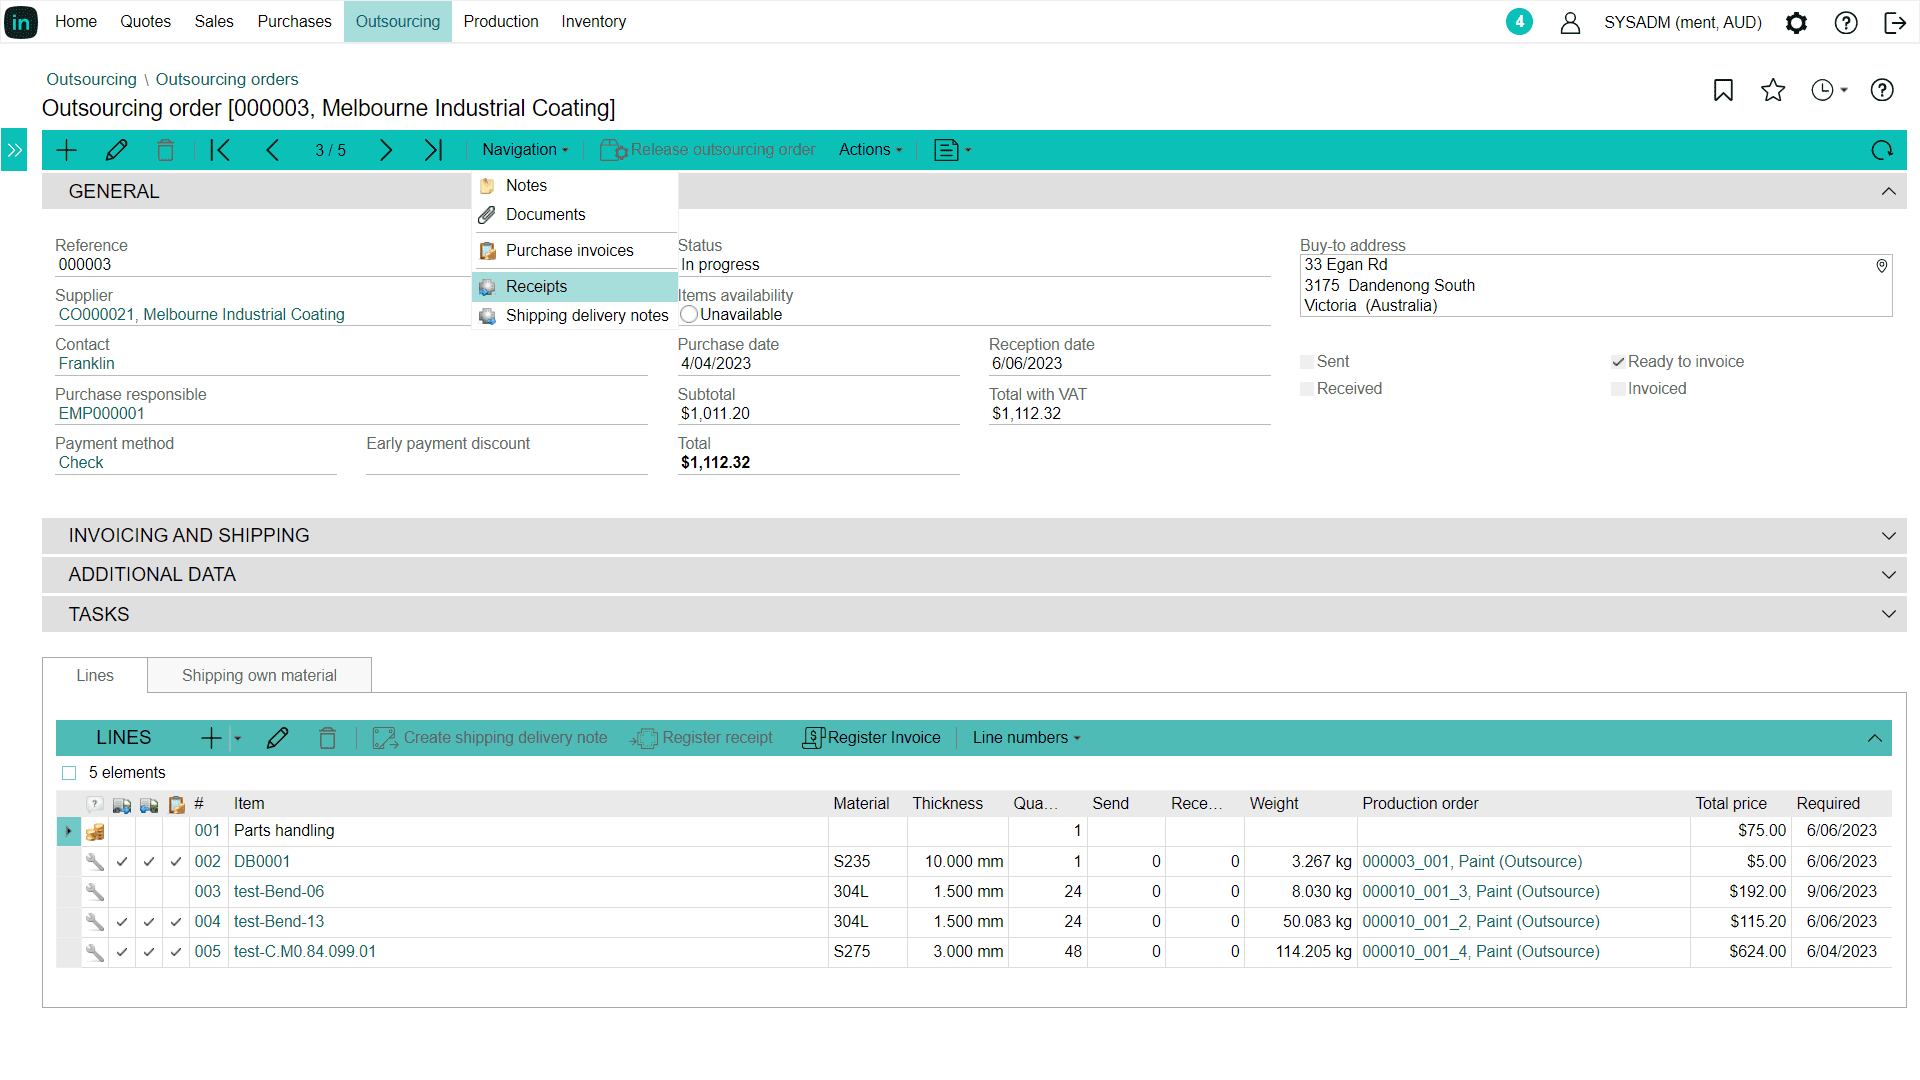This screenshot has height=1080, width=1920.
Task: Select all with 5 elements checkbox
Action: (x=69, y=773)
